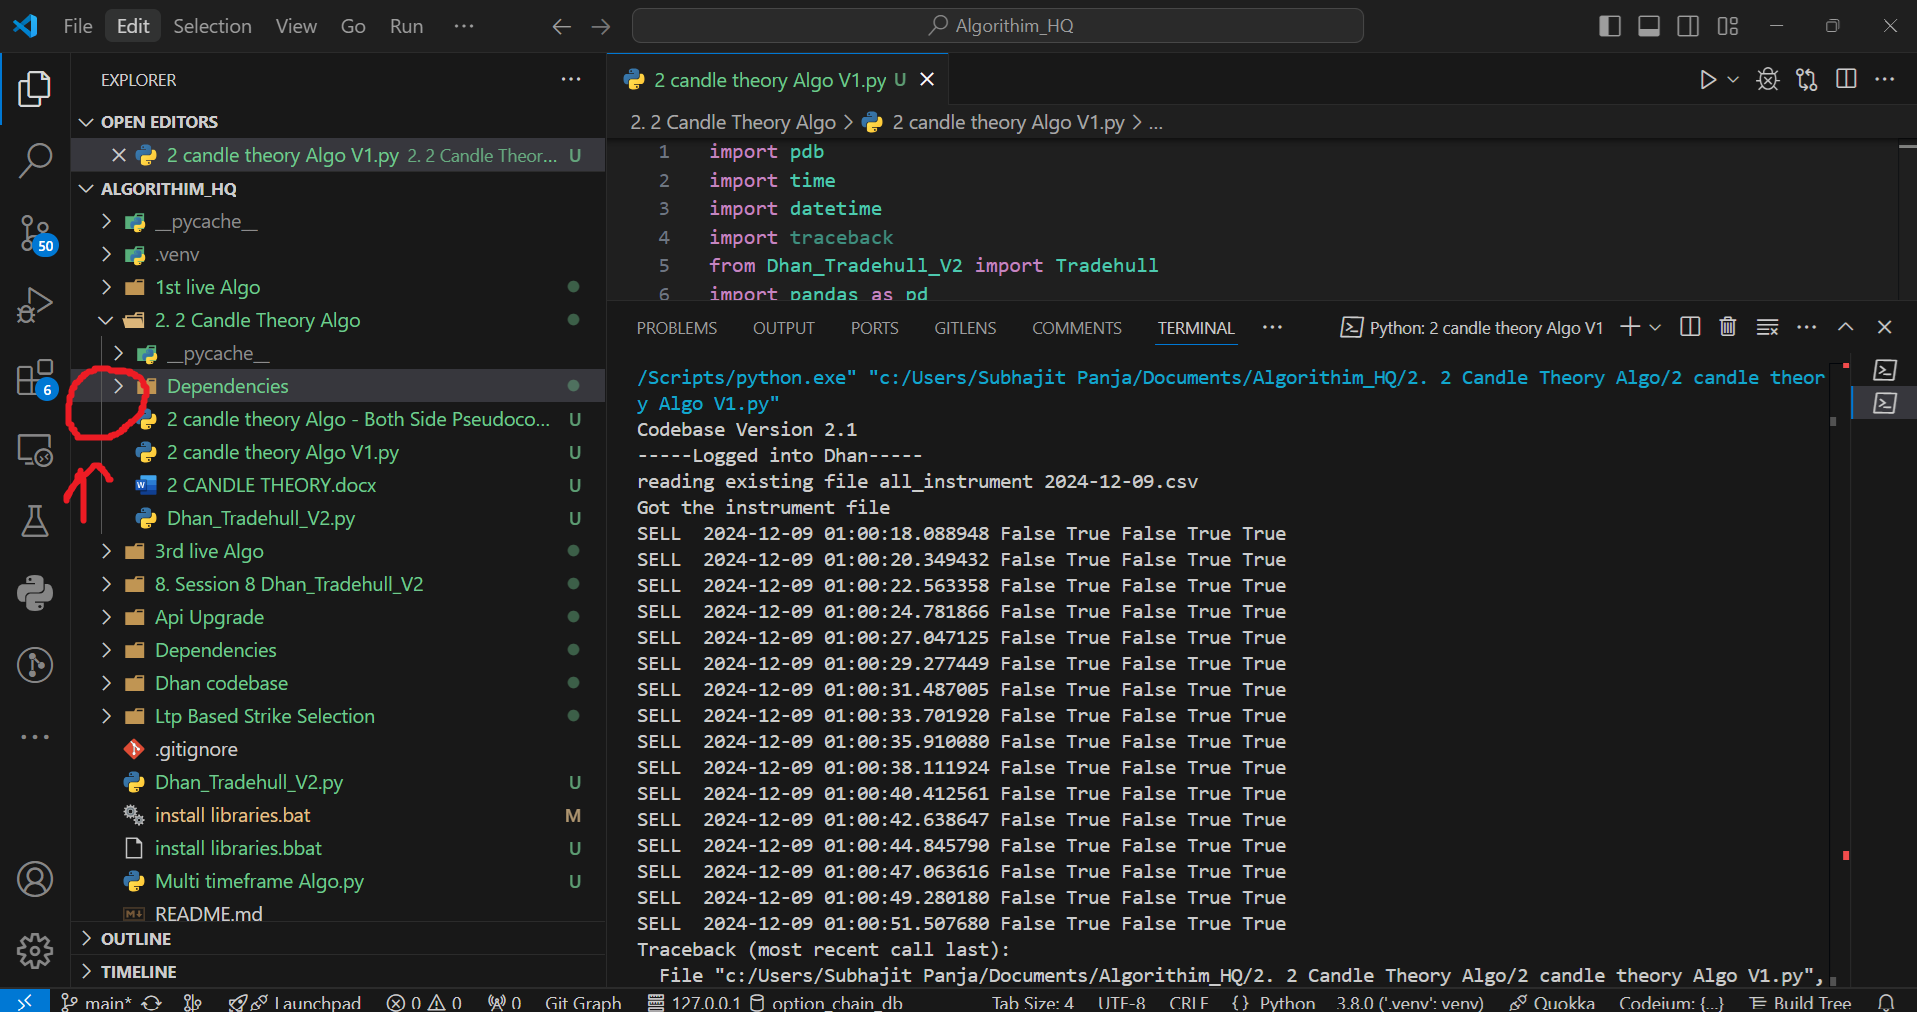The image size is (1917, 1012).
Task: Open Manage settings gear icon
Action: point(35,950)
